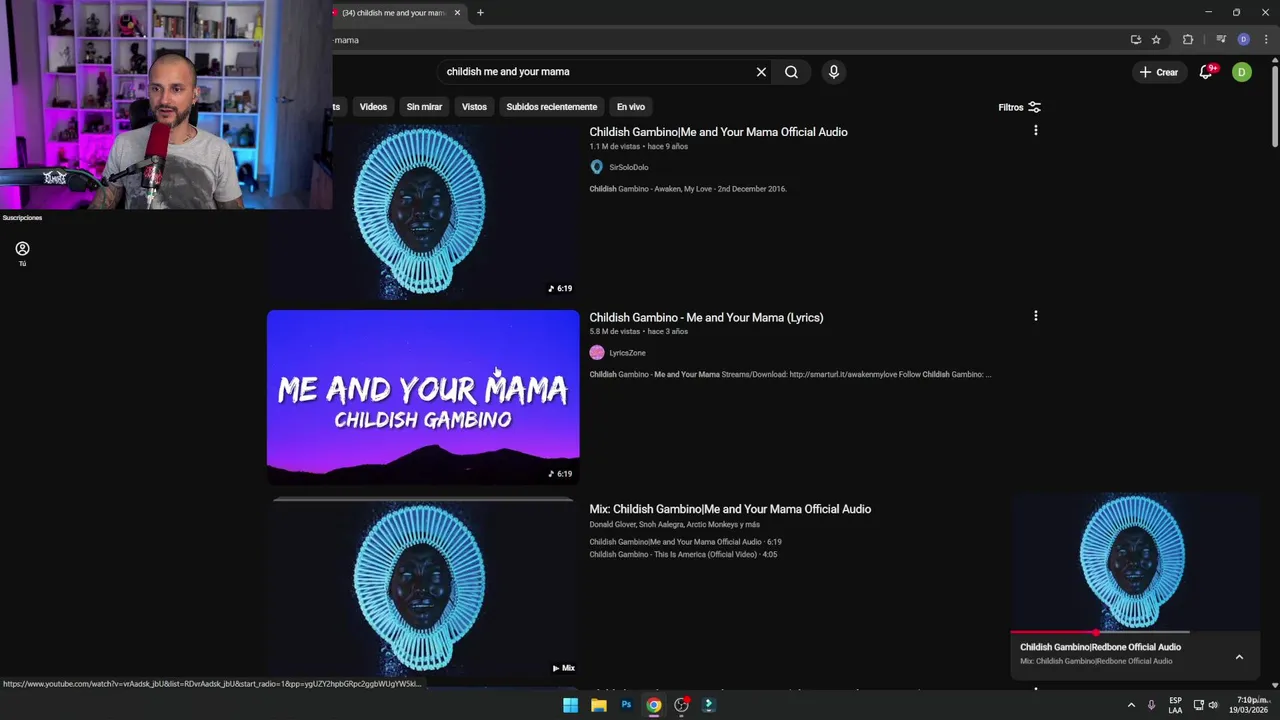Open a new browser tab
Screen dimensions: 1280x720
click(480, 13)
